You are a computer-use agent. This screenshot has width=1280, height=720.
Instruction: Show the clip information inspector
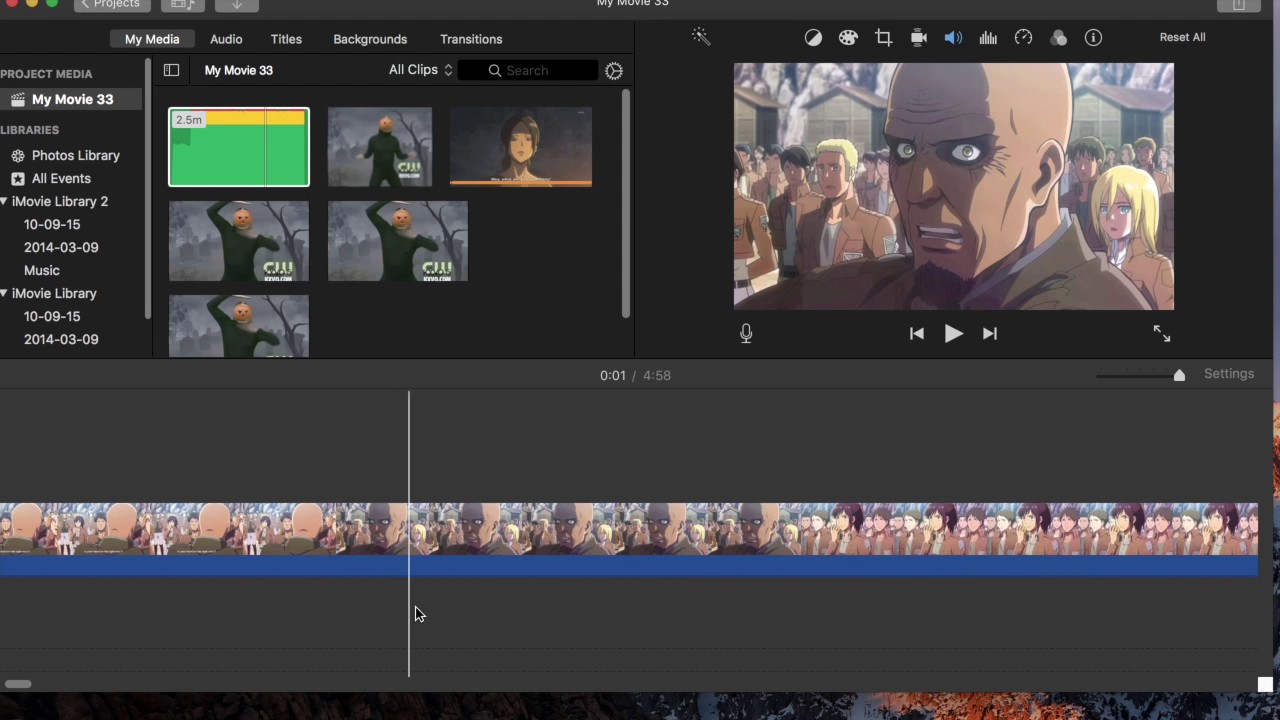1093,38
